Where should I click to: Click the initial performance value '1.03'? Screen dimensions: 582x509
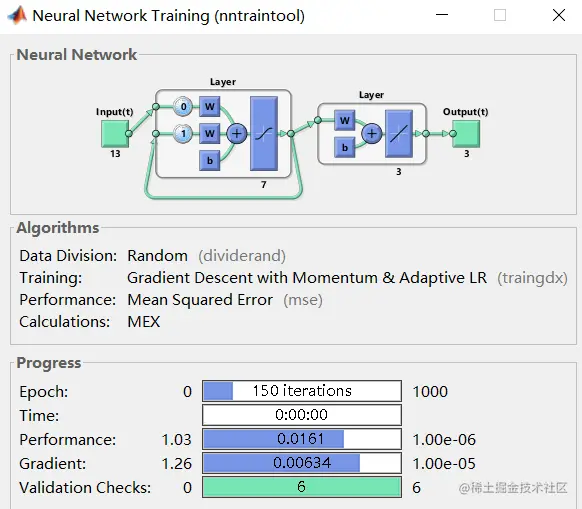click(177, 440)
